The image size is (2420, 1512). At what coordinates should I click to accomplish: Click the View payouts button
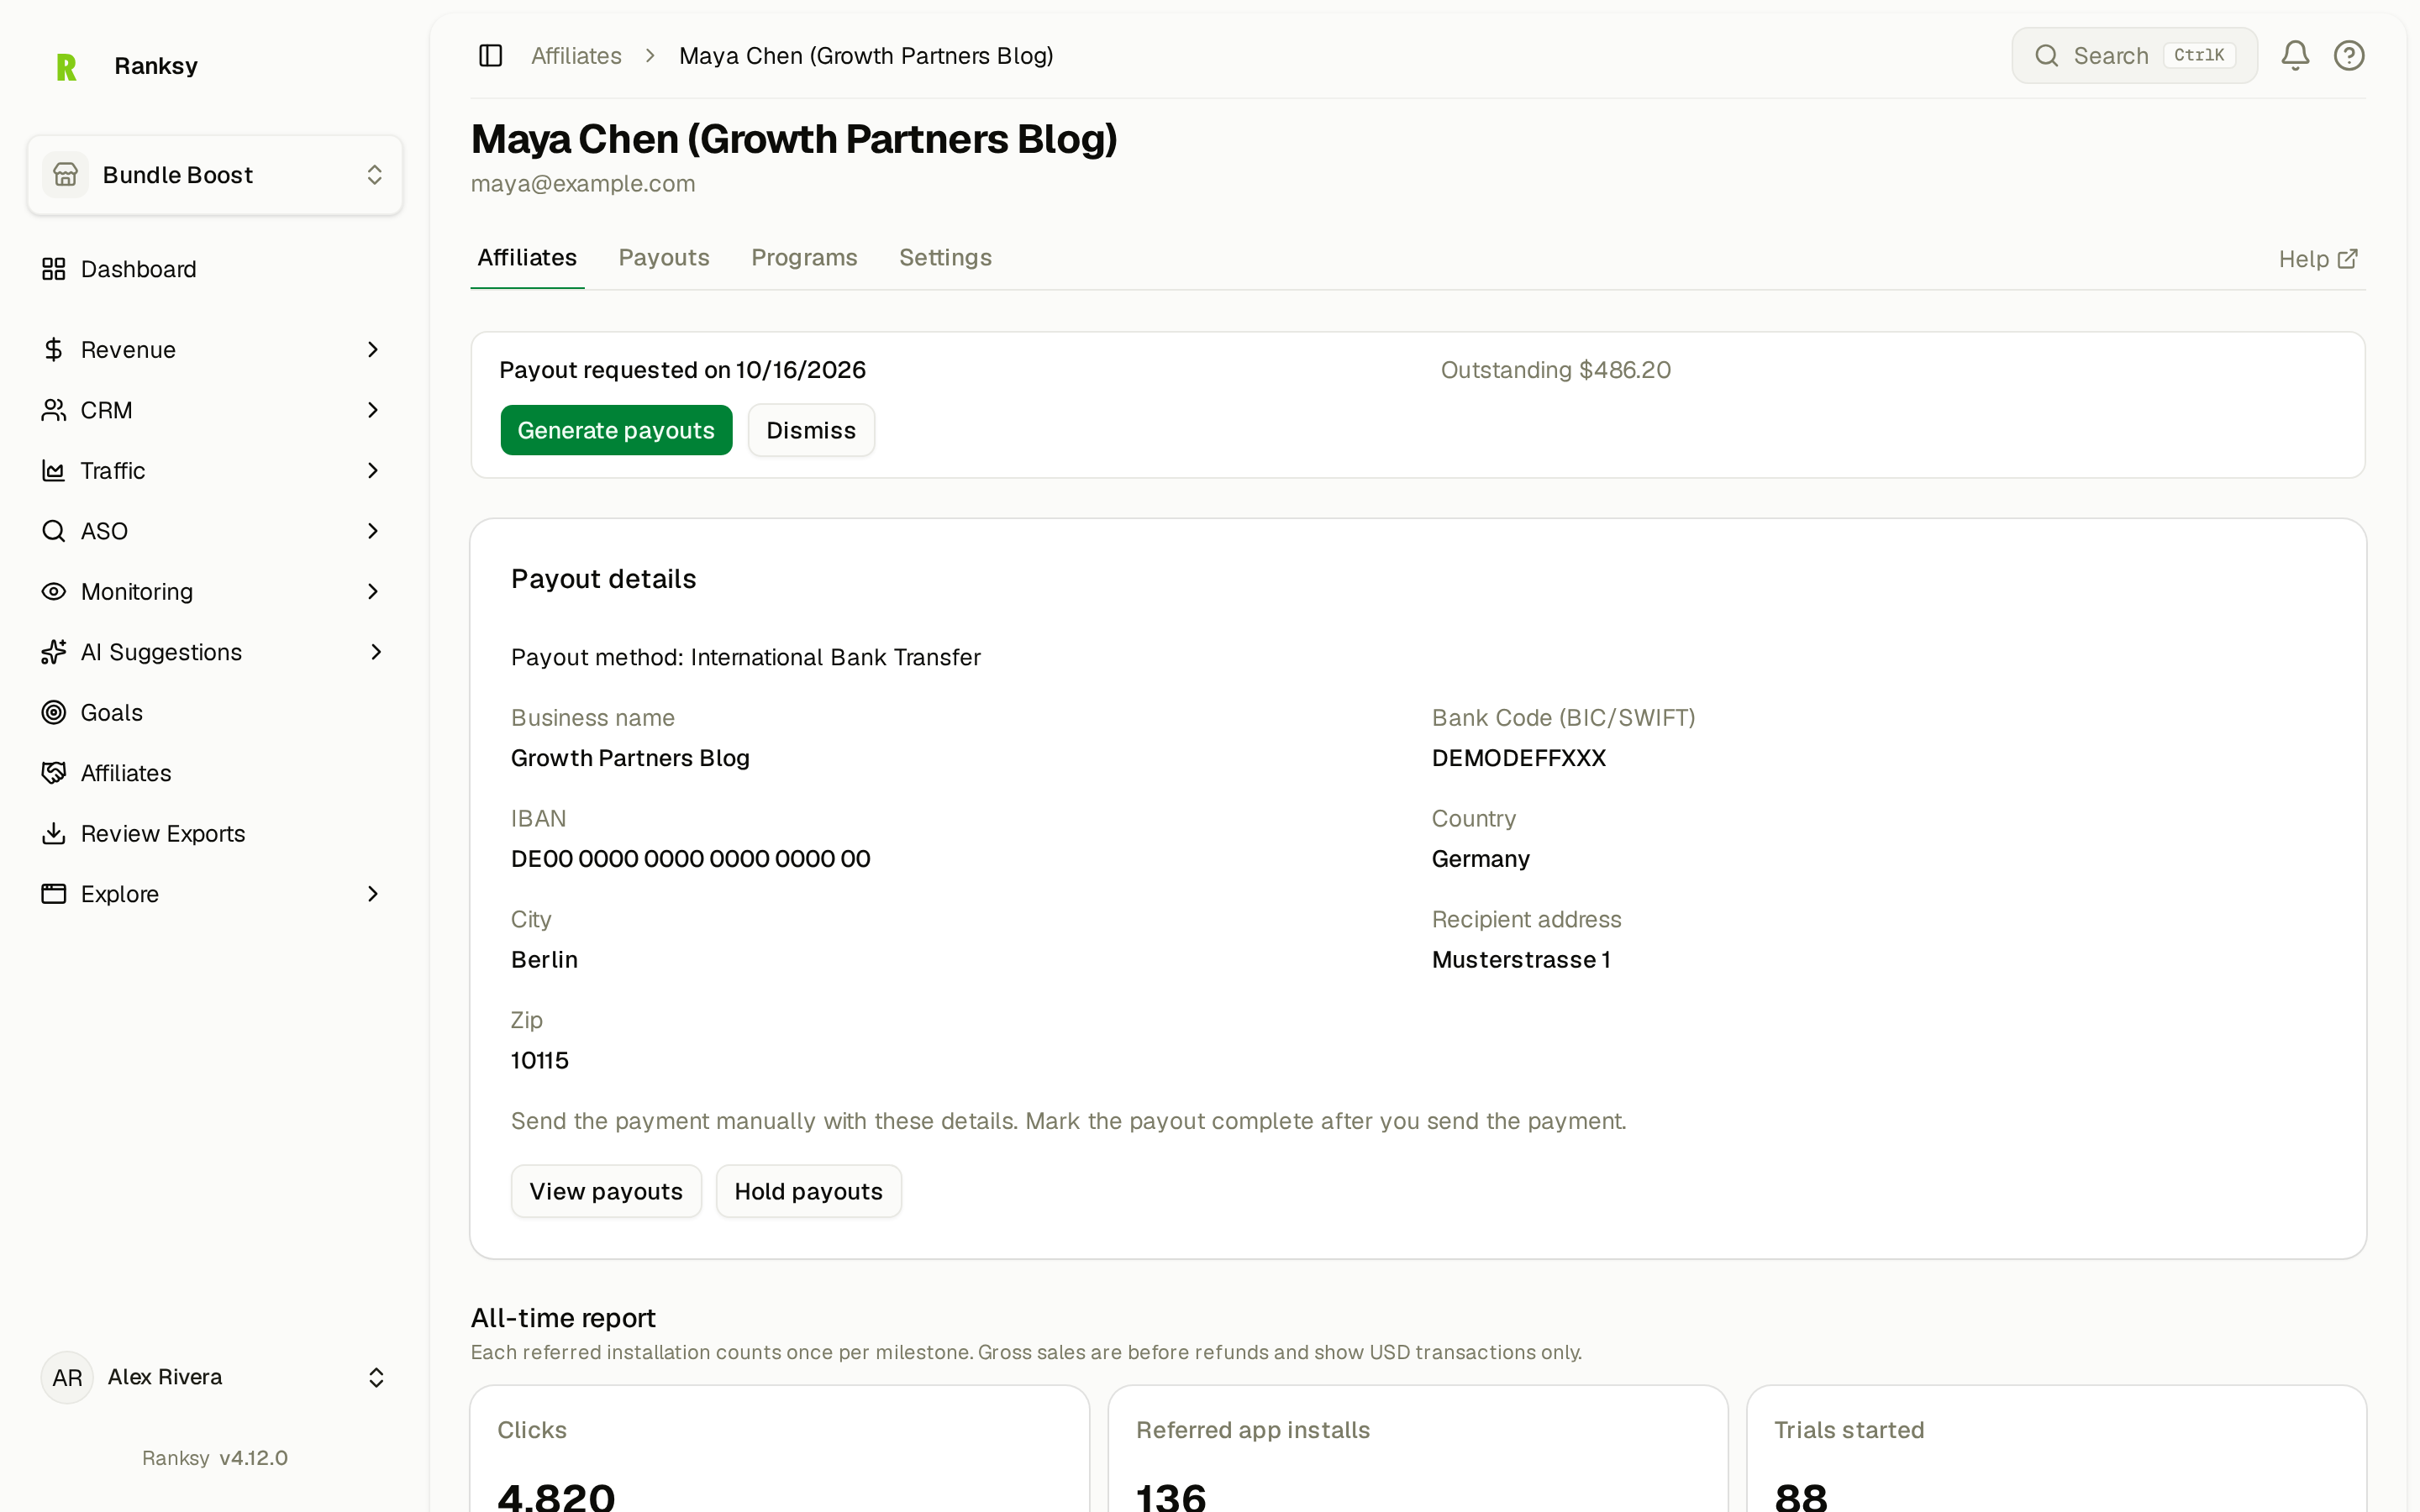click(x=606, y=1191)
